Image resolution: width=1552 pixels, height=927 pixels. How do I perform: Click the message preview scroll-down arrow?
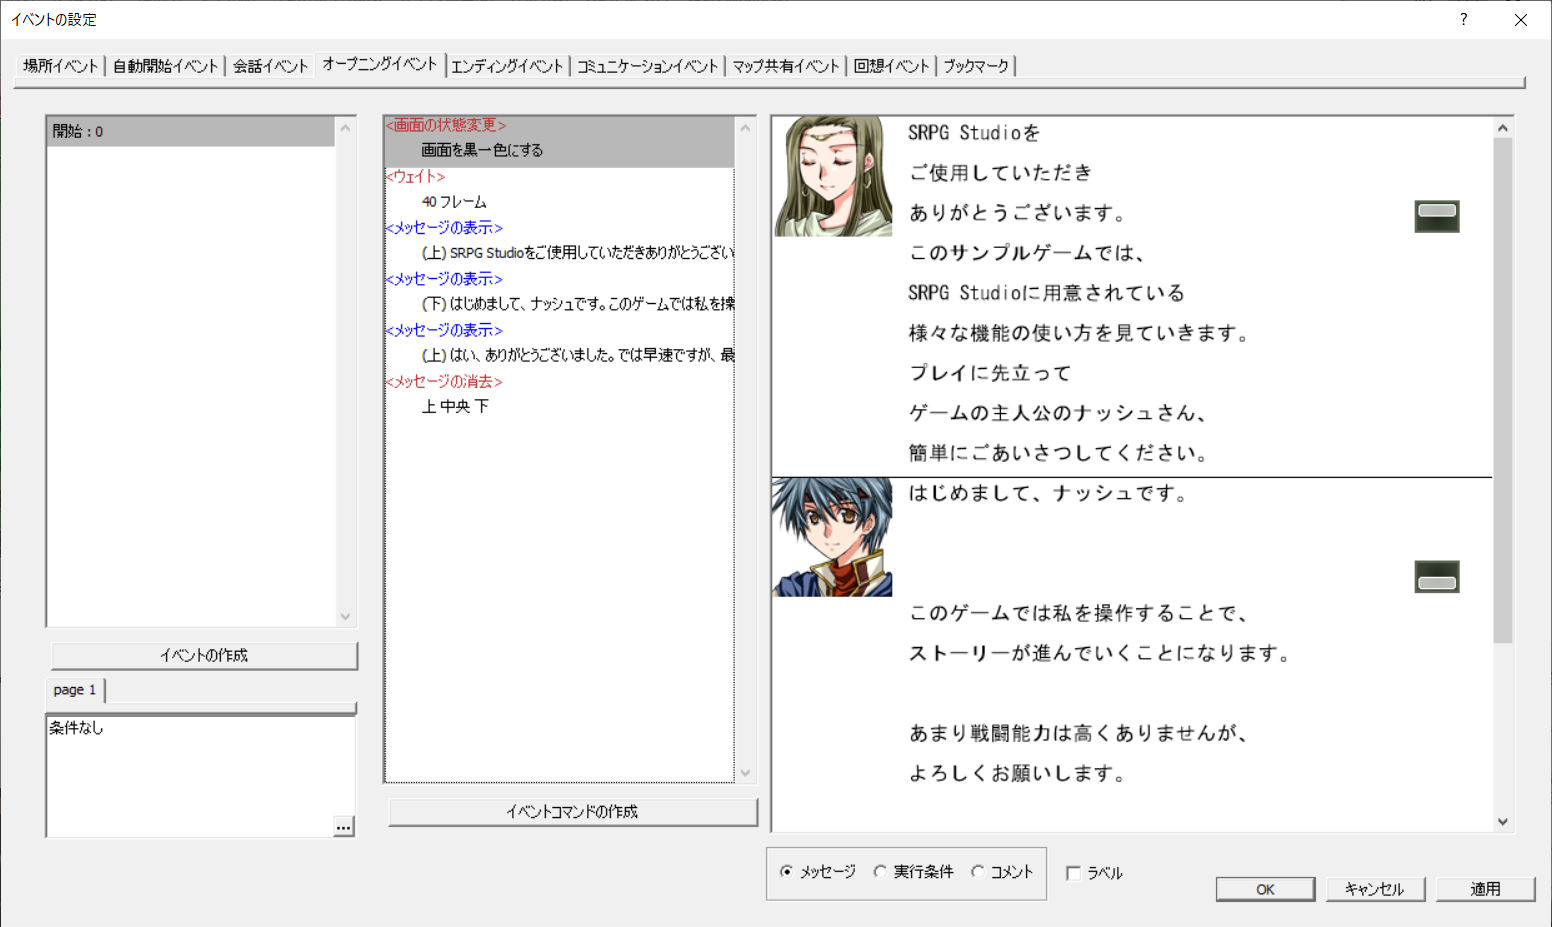click(x=1503, y=821)
